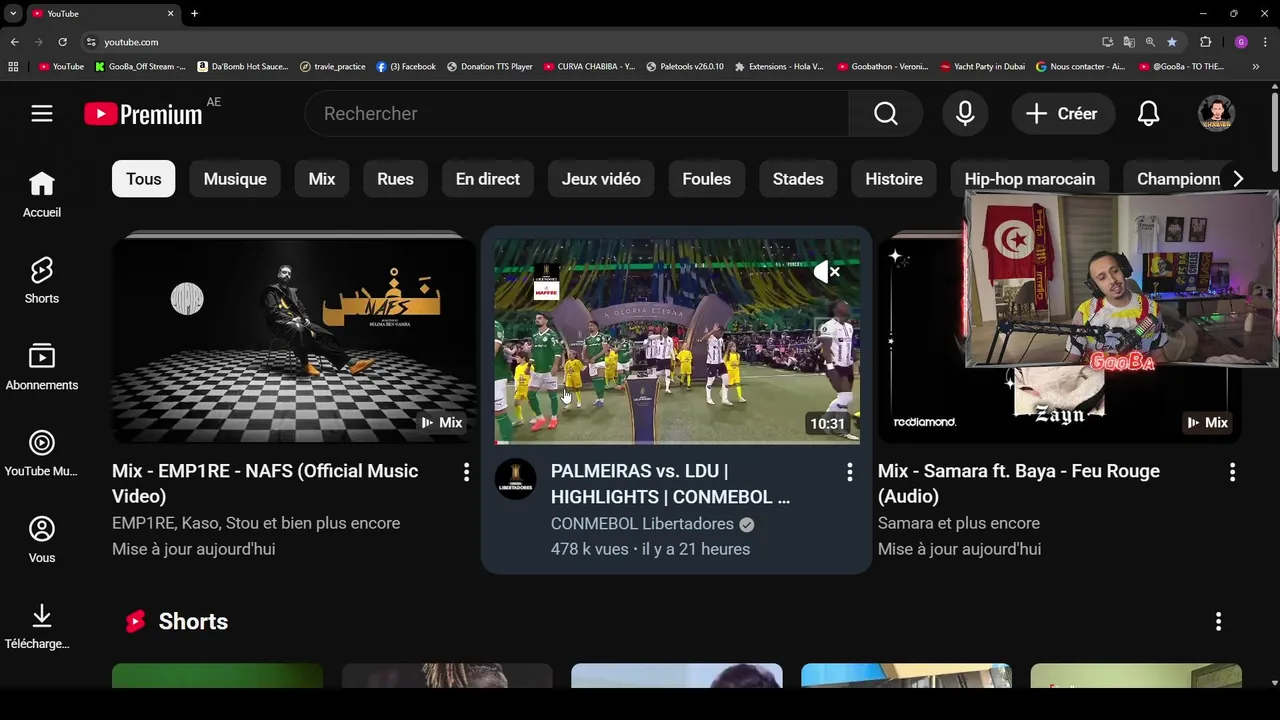This screenshot has width=1280, height=720.
Task: Click the video progress bar on Palmeiras preview
Action: tap(677, 441)
